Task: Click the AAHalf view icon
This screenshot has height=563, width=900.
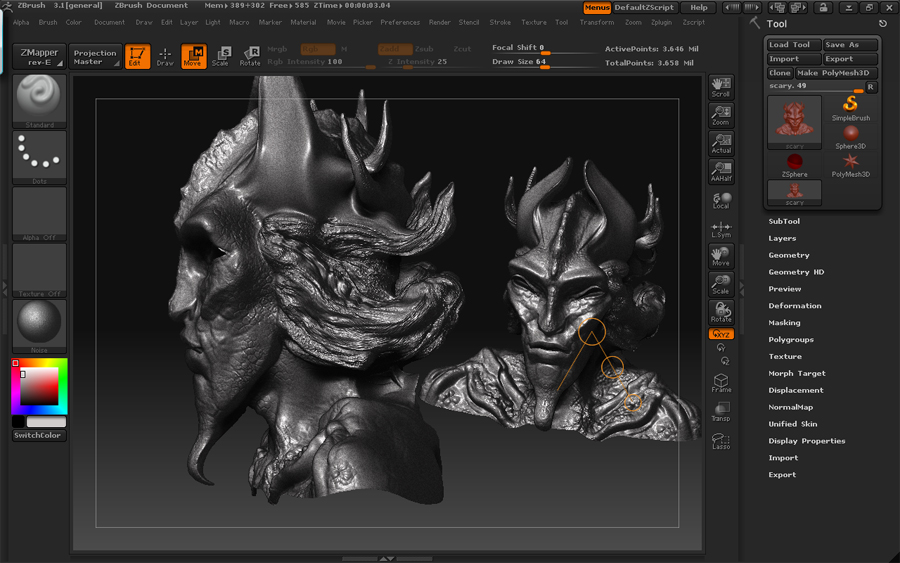Action: 721,171
